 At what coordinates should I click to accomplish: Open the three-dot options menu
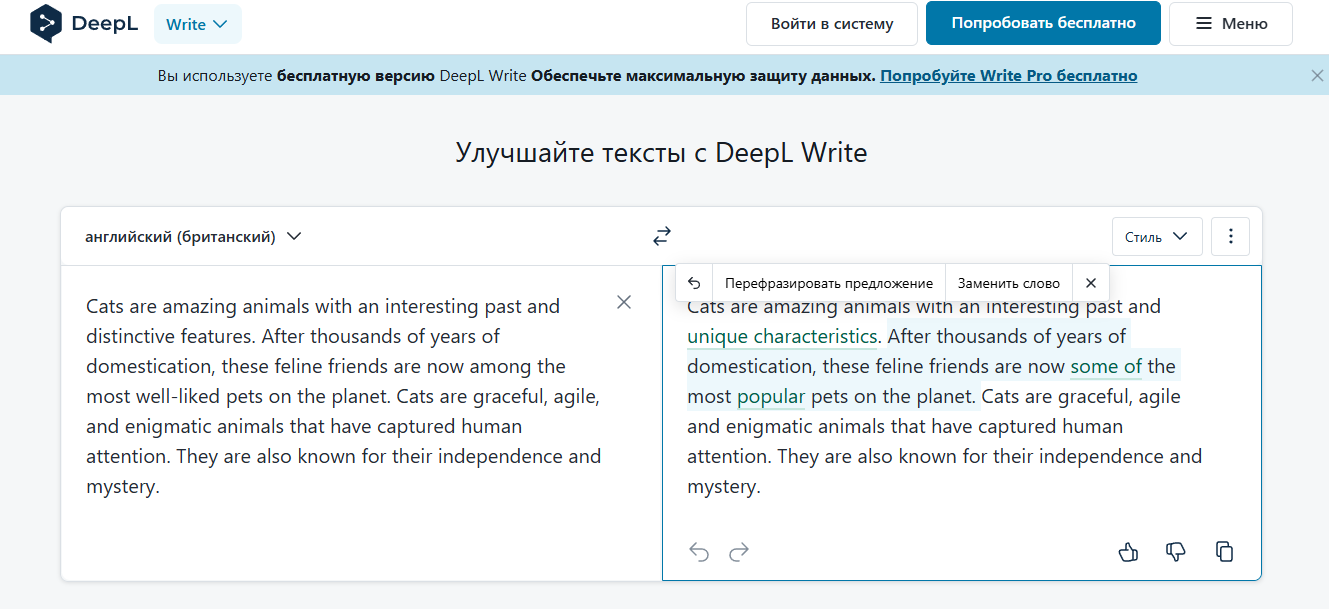(1231, 237)
